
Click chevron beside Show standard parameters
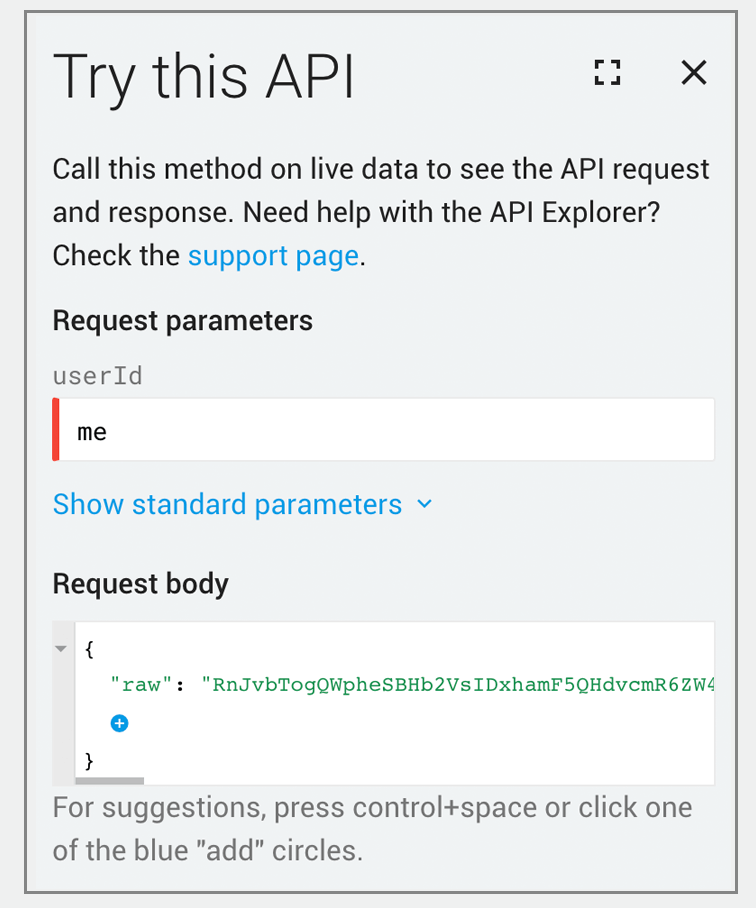point(424,504)
